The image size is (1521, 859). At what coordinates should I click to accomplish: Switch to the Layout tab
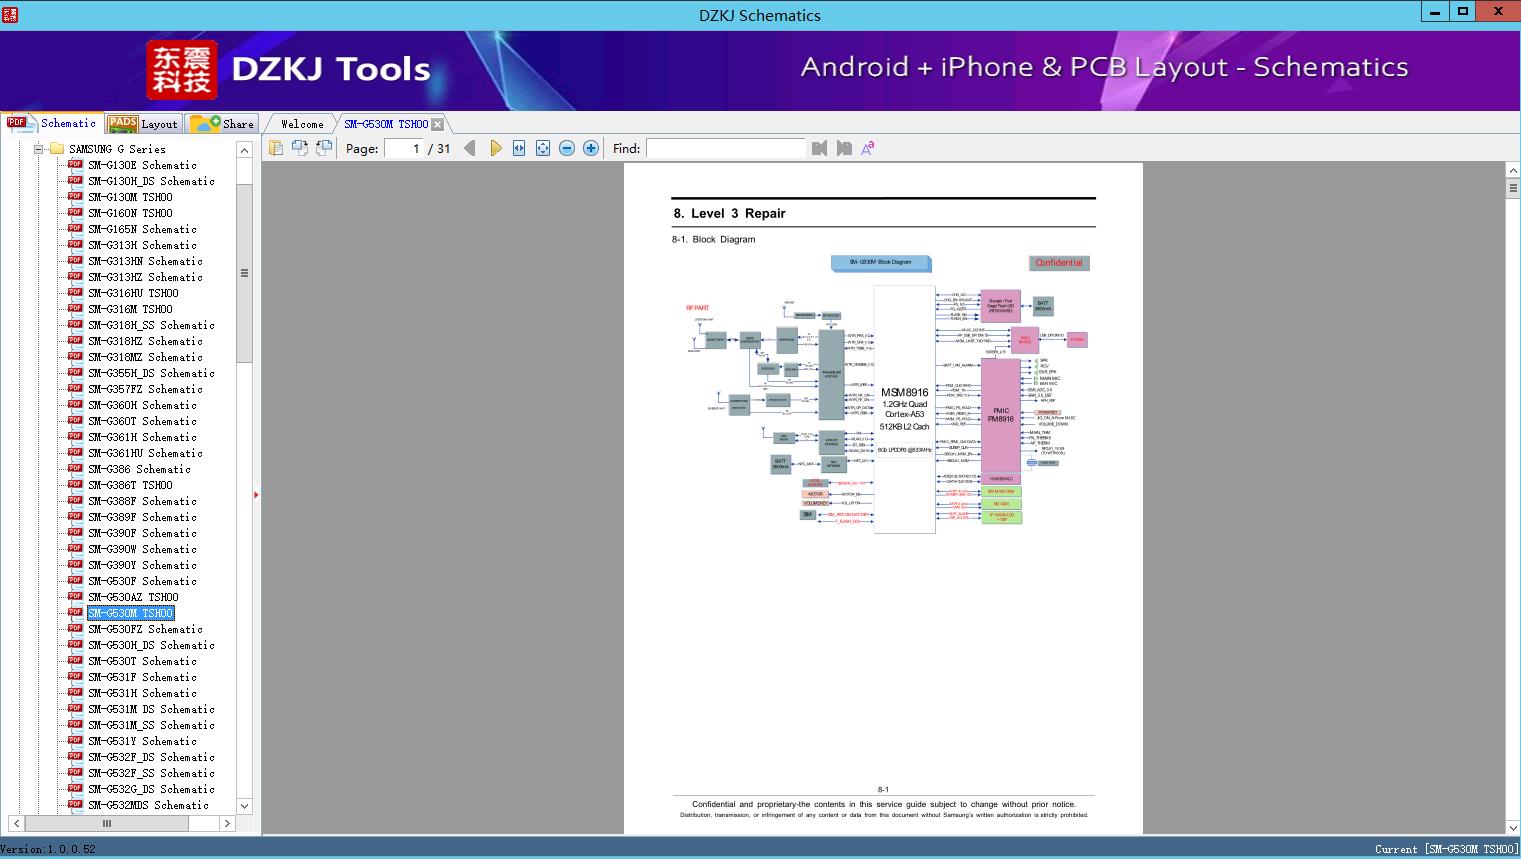[x=143, y=123]
